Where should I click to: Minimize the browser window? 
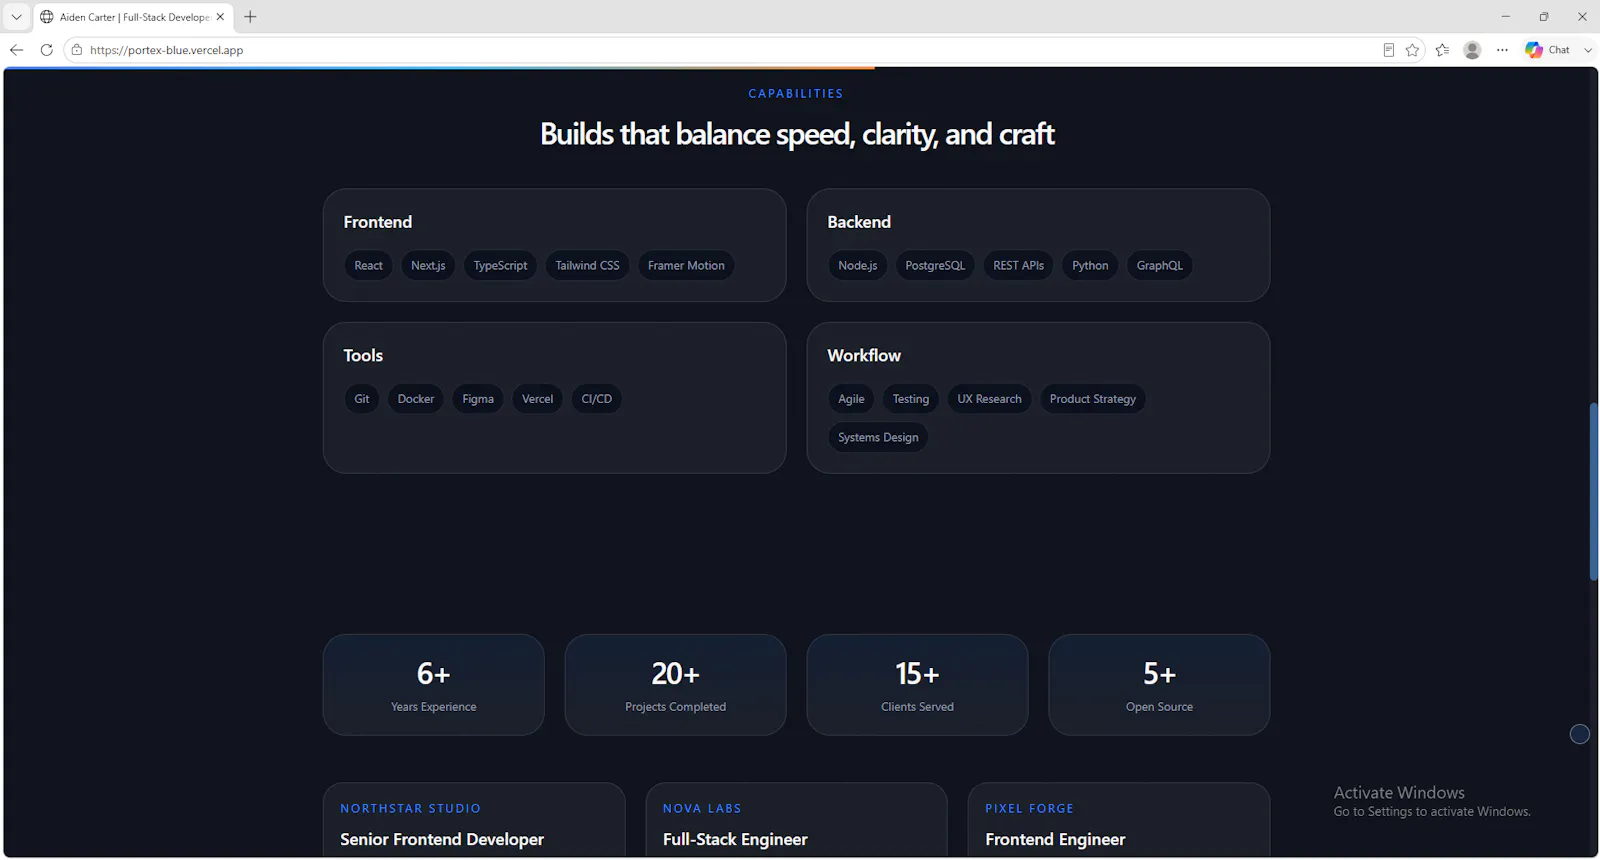point(1505,17)
